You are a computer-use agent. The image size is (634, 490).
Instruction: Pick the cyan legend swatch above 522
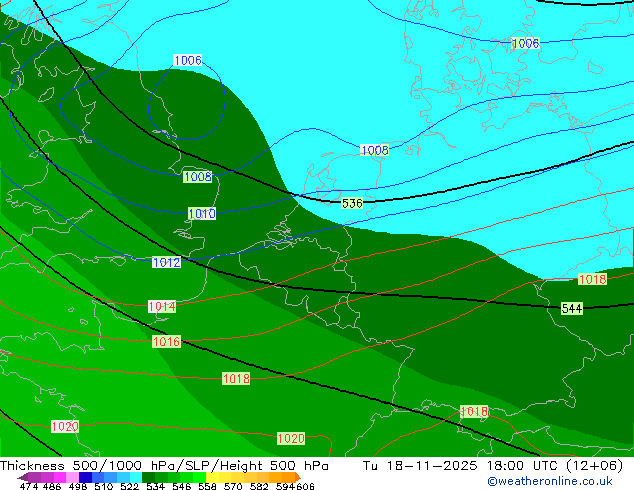136,477
